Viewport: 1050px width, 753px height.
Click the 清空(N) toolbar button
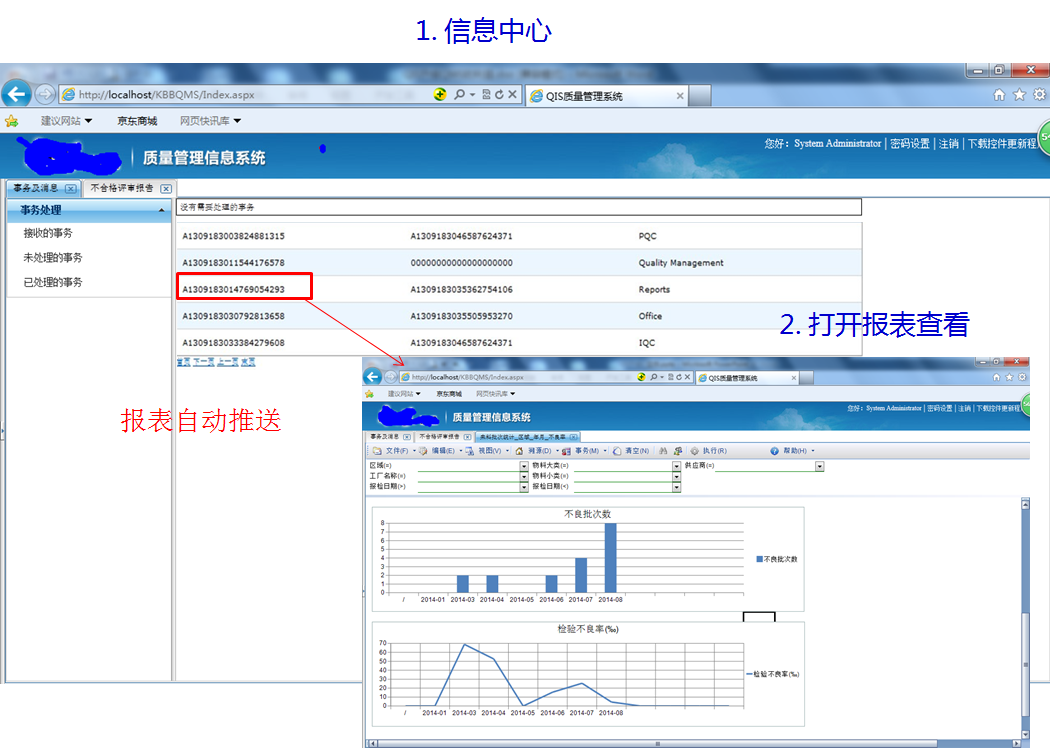pyautogui.click(x=632, y=451)
